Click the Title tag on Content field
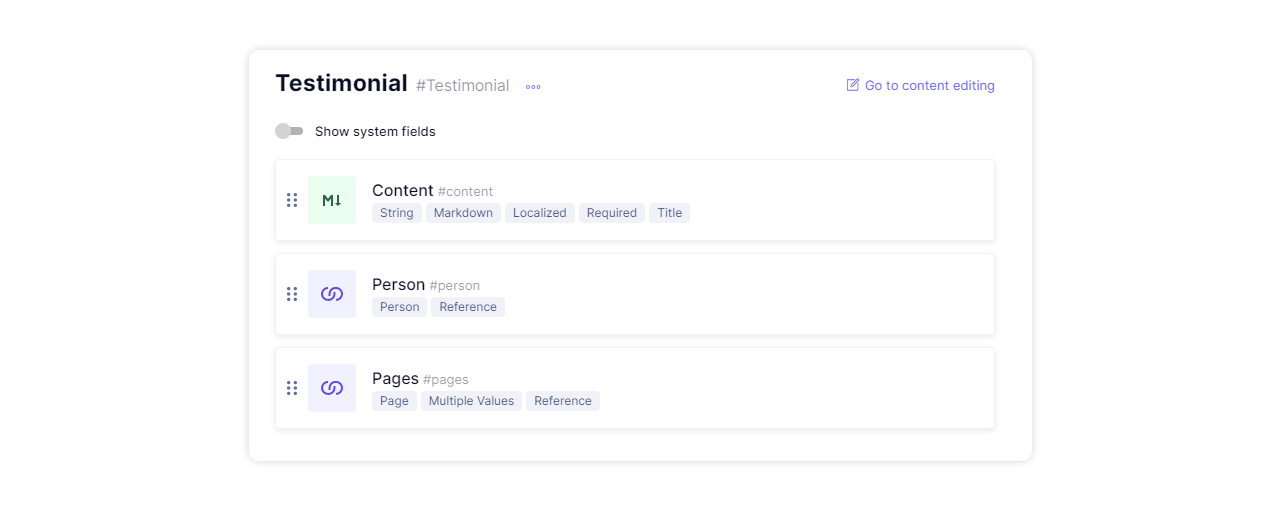This screenshot has height=511, width=1280. tap(670, 213)
